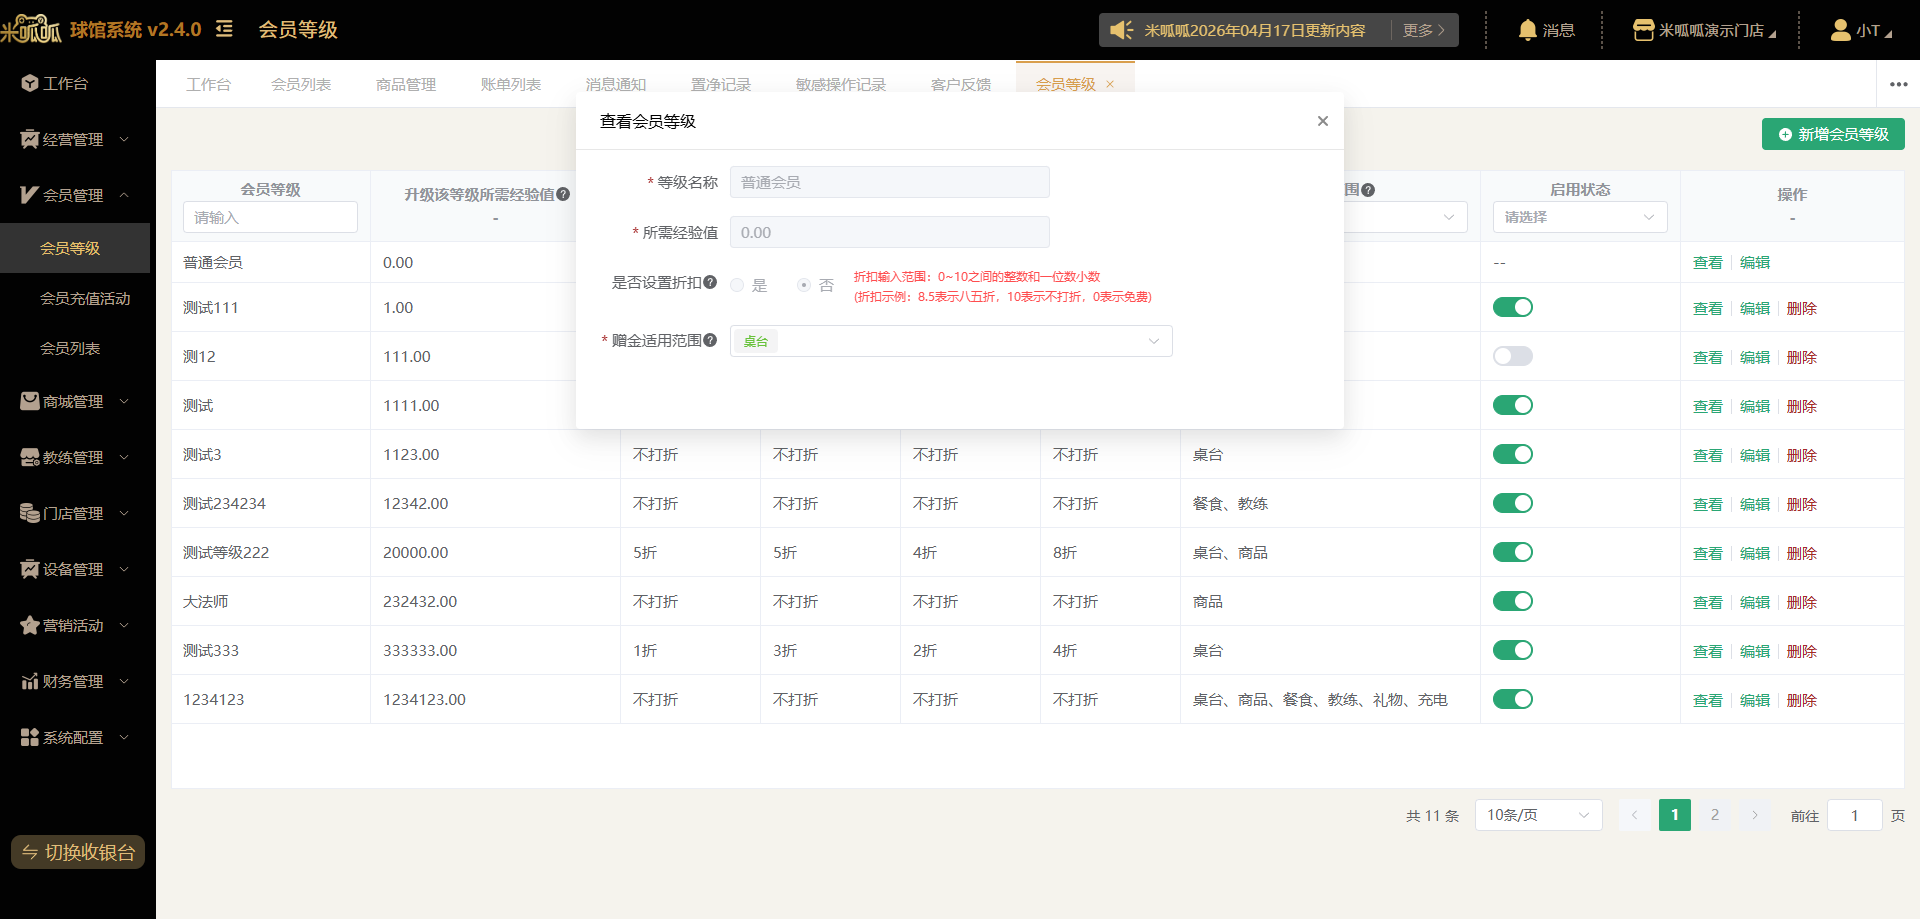The height and width of the screenshot is (919, 1920).
Task: Click the 系统配置 sidebar icon
Action: [x=30, y=737]
